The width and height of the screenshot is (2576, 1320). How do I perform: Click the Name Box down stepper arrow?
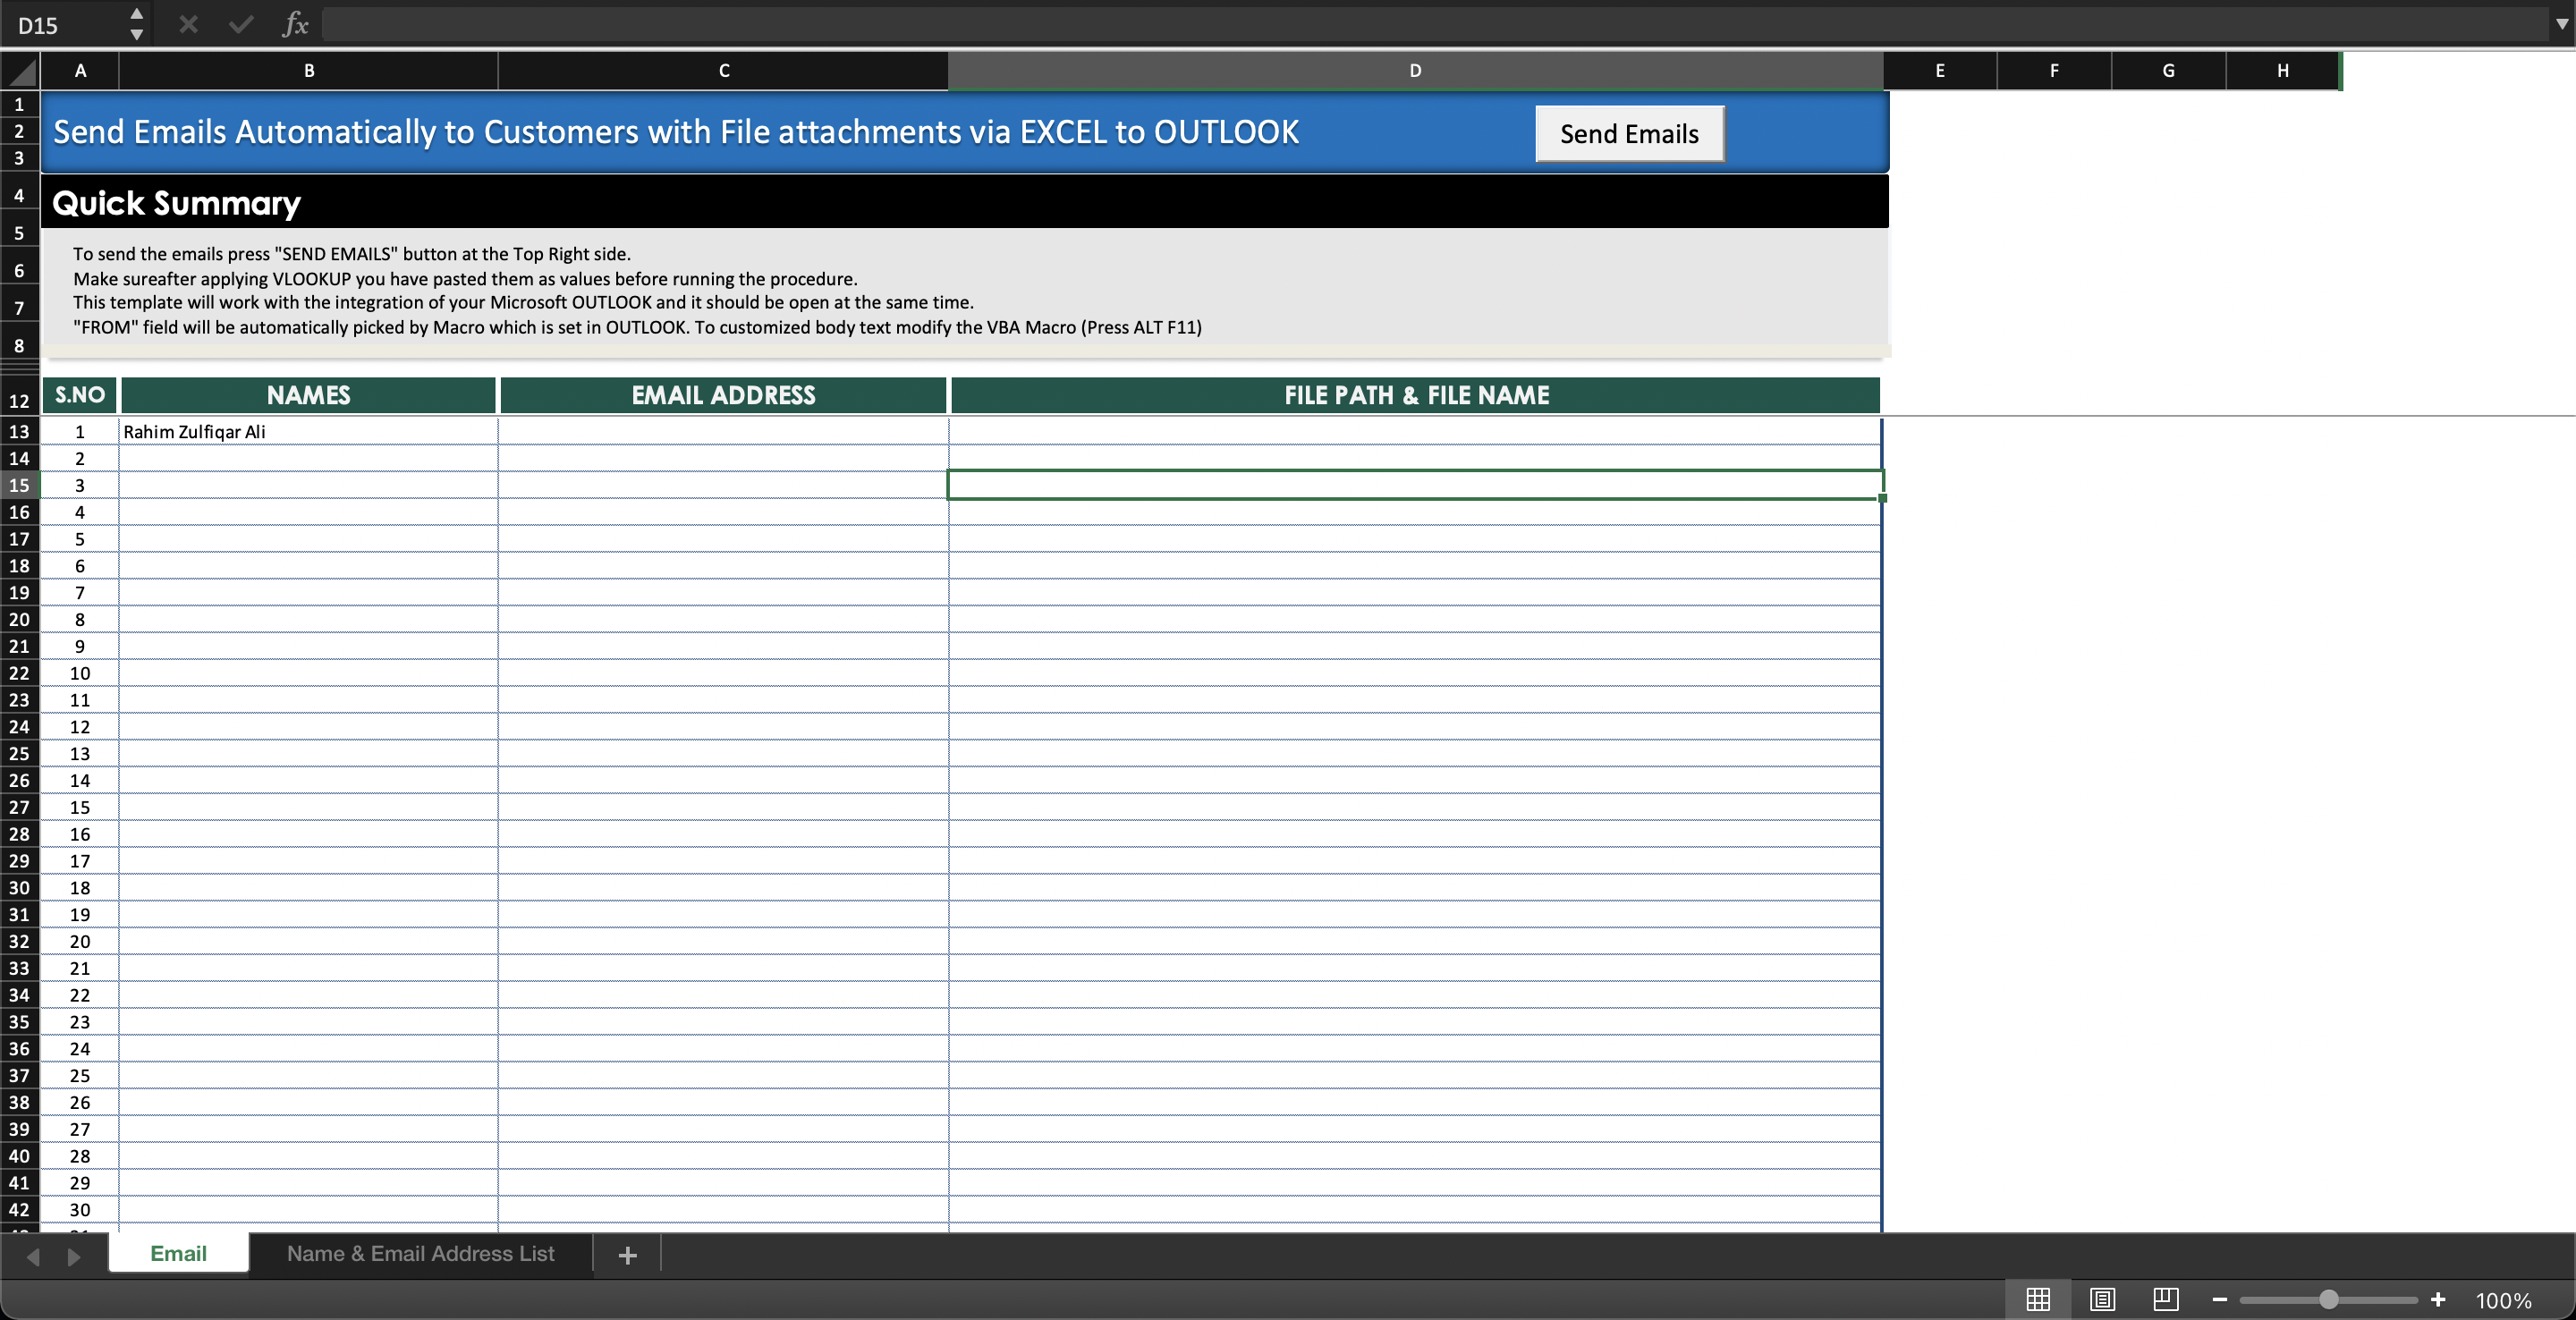point(136,35)
